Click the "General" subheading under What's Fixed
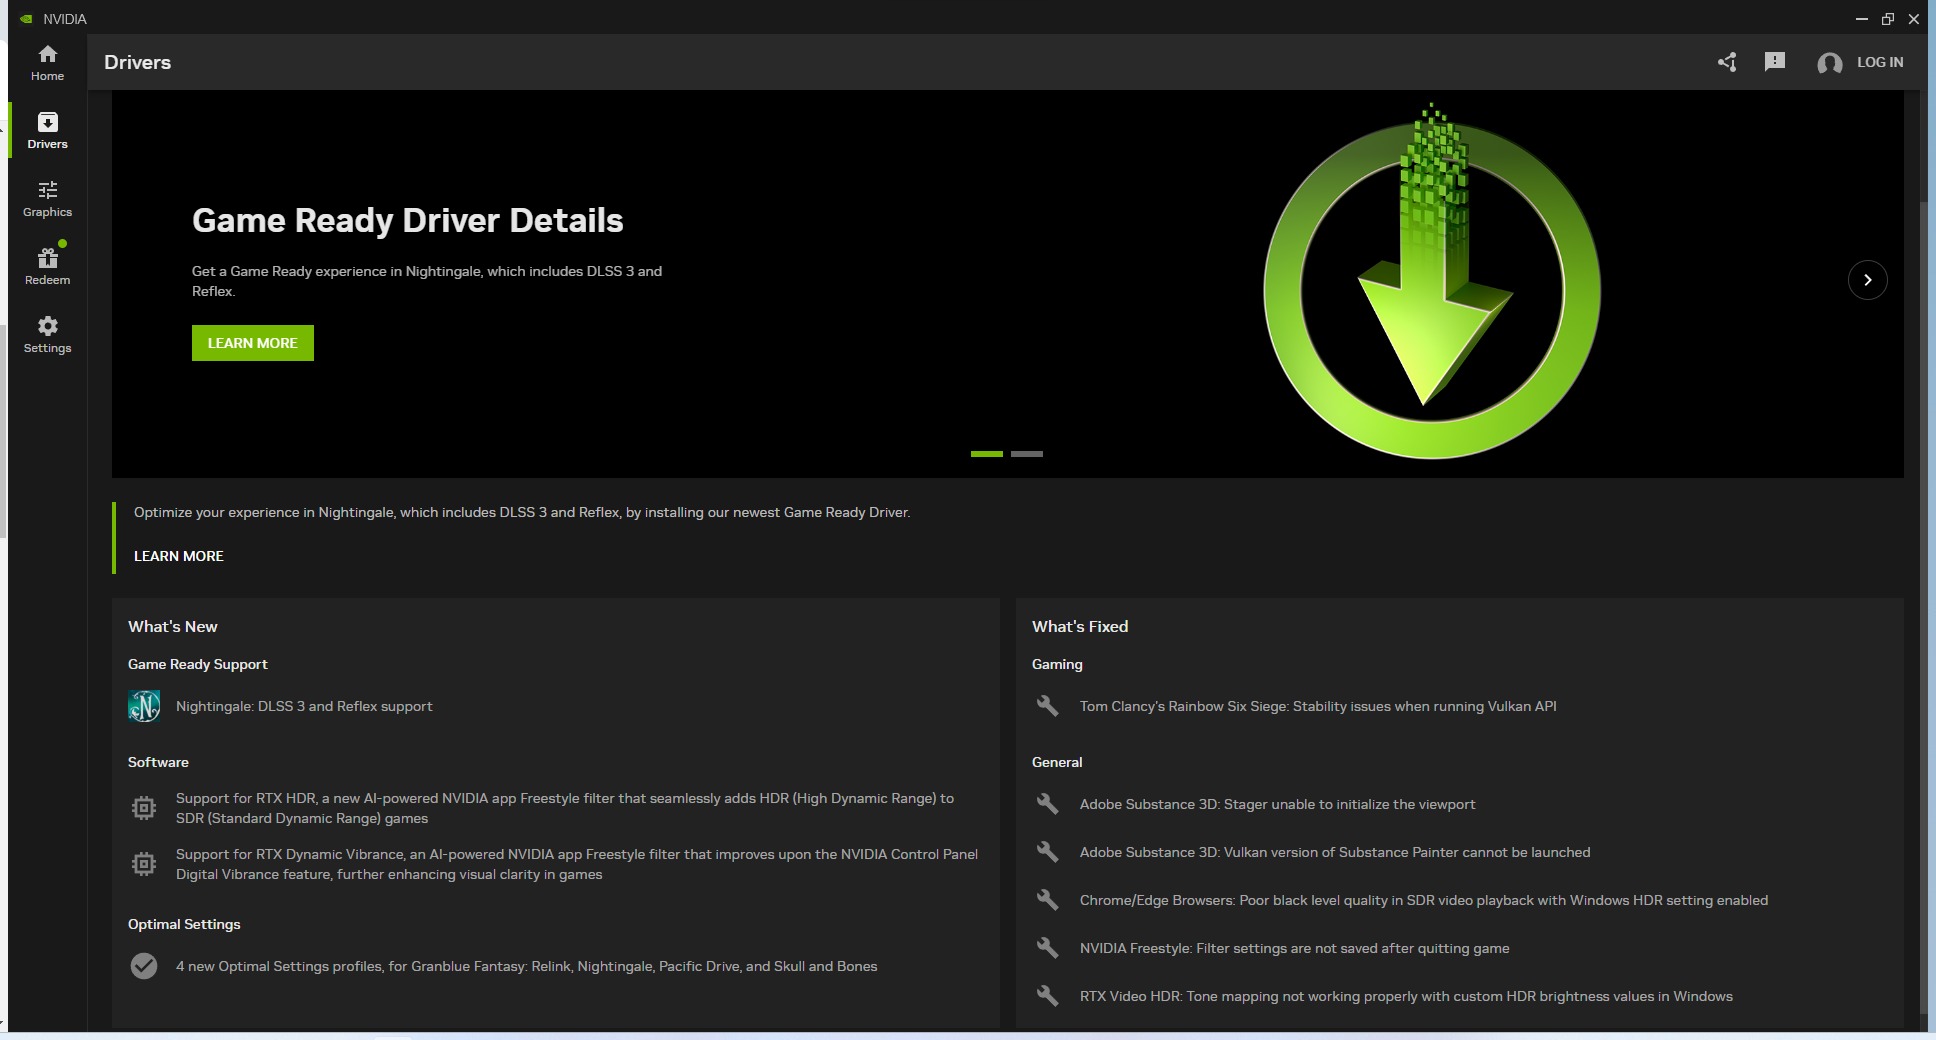 tap(1057, 762)
